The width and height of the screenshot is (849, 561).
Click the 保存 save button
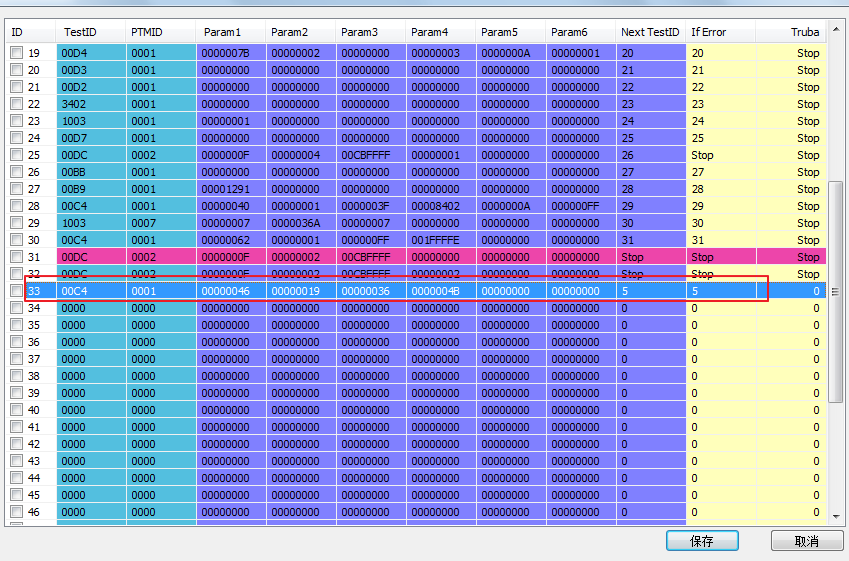[702, 541]
